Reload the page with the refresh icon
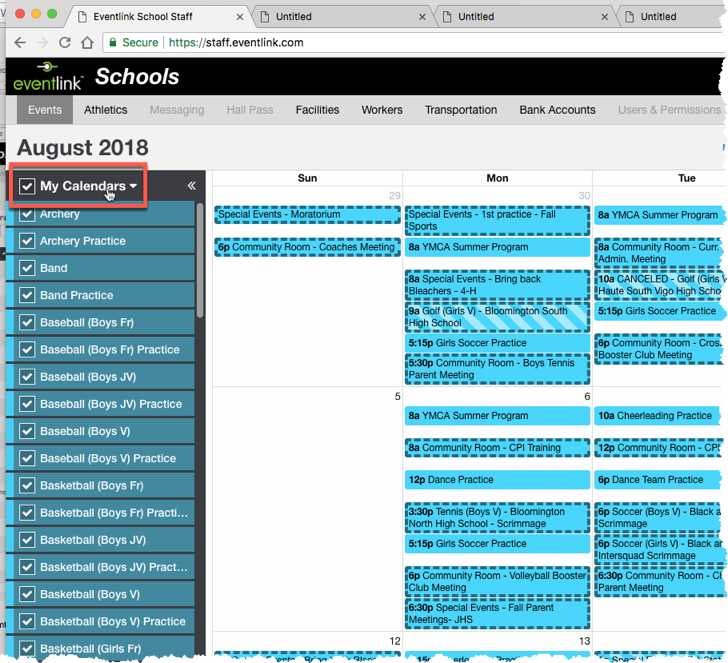Screen dimensions: 728x663 [65, 43]
